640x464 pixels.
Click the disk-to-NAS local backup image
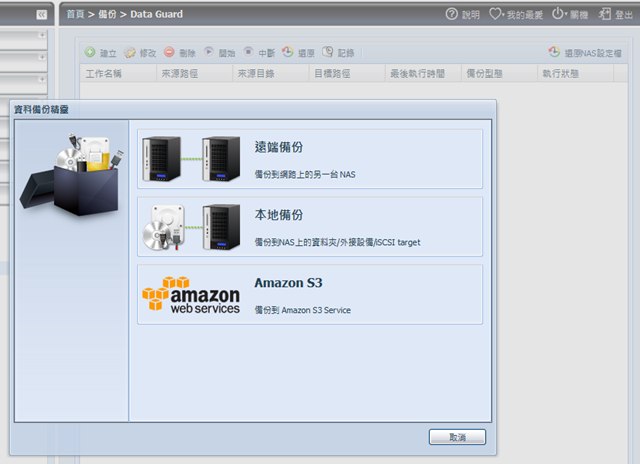tap(191, 227)
